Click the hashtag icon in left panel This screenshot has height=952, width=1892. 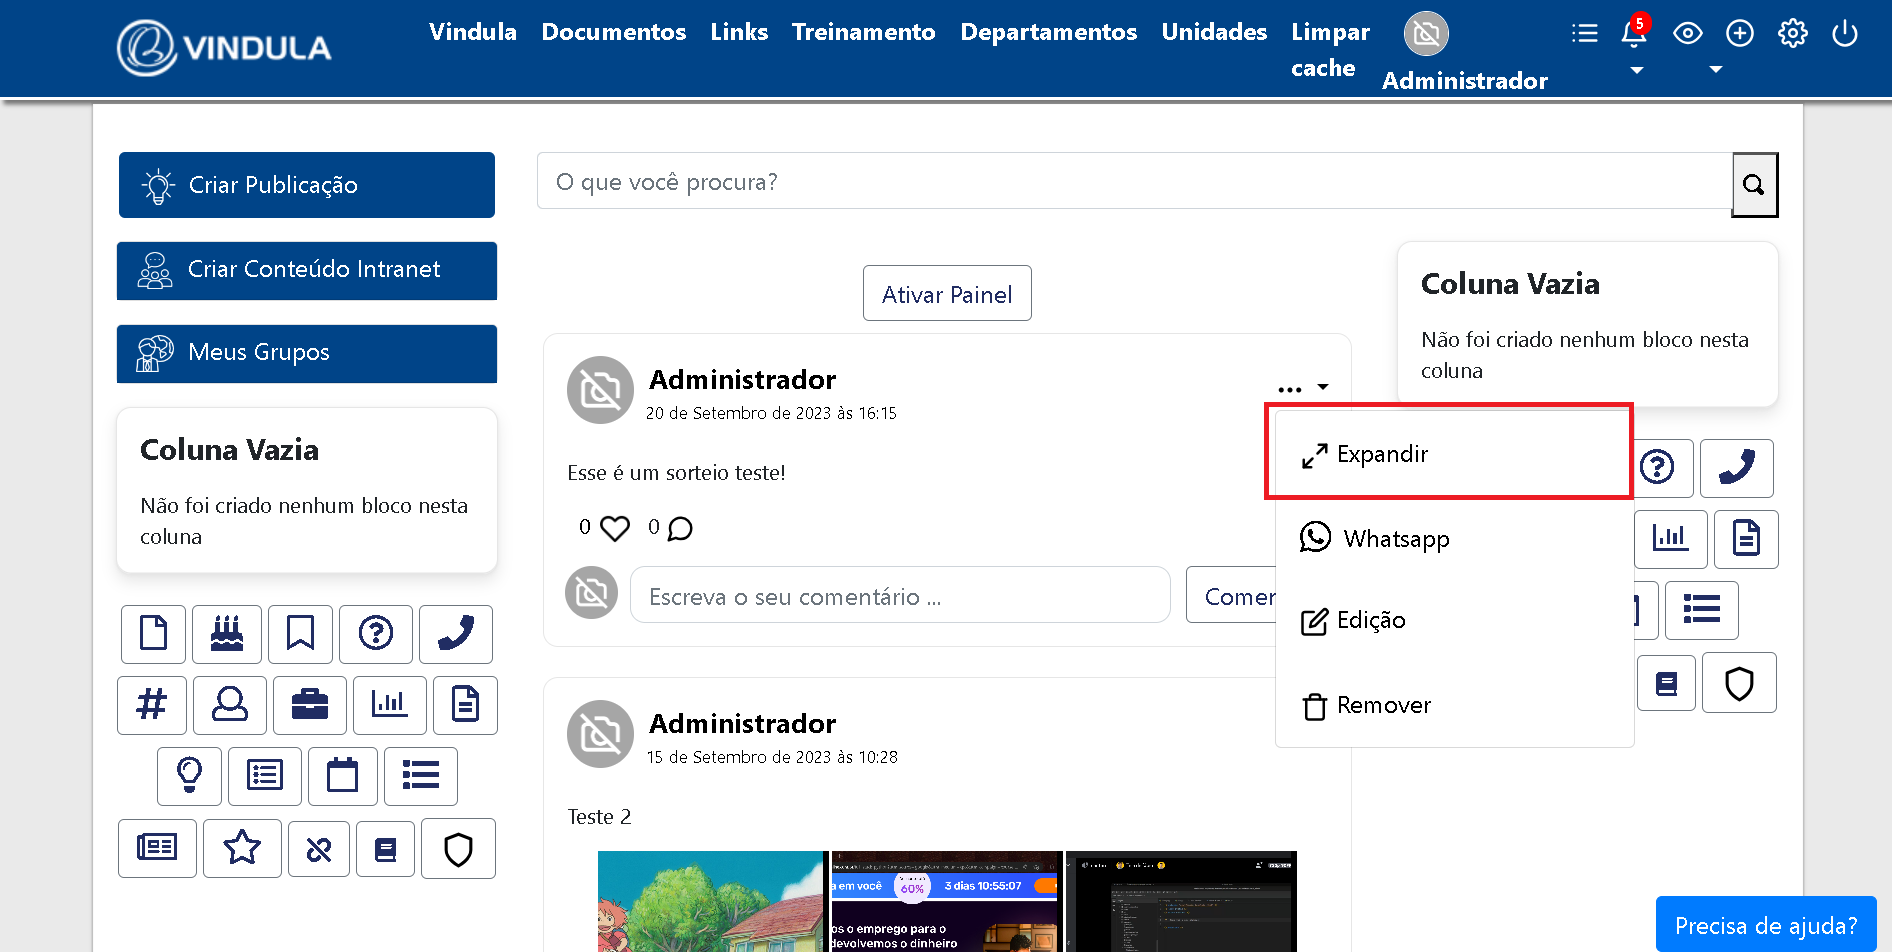click(152, 705)
